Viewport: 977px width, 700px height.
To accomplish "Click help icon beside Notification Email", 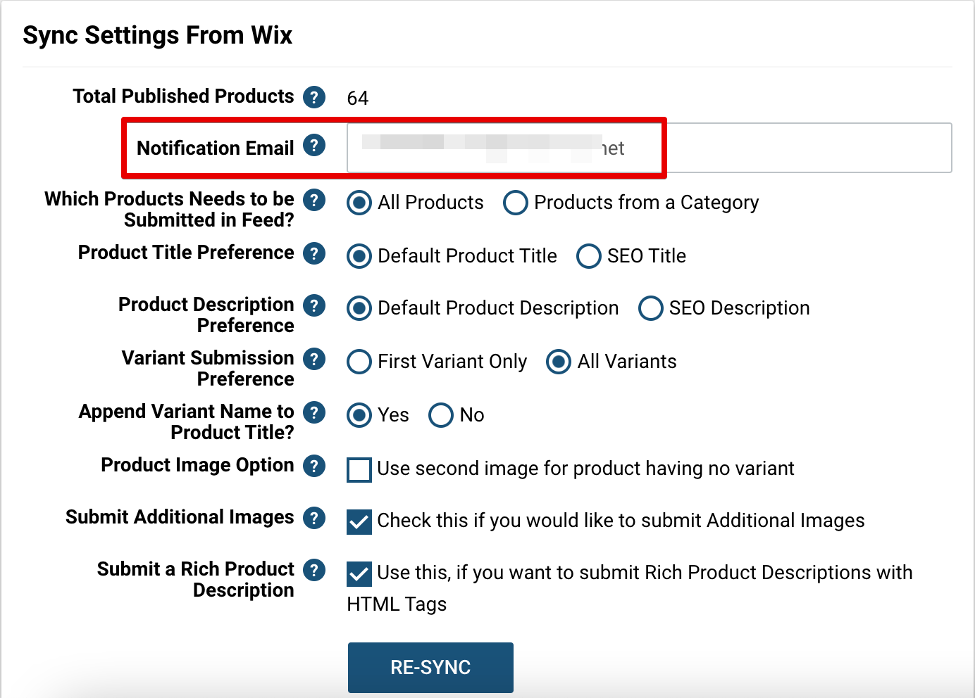I will 314,146.
